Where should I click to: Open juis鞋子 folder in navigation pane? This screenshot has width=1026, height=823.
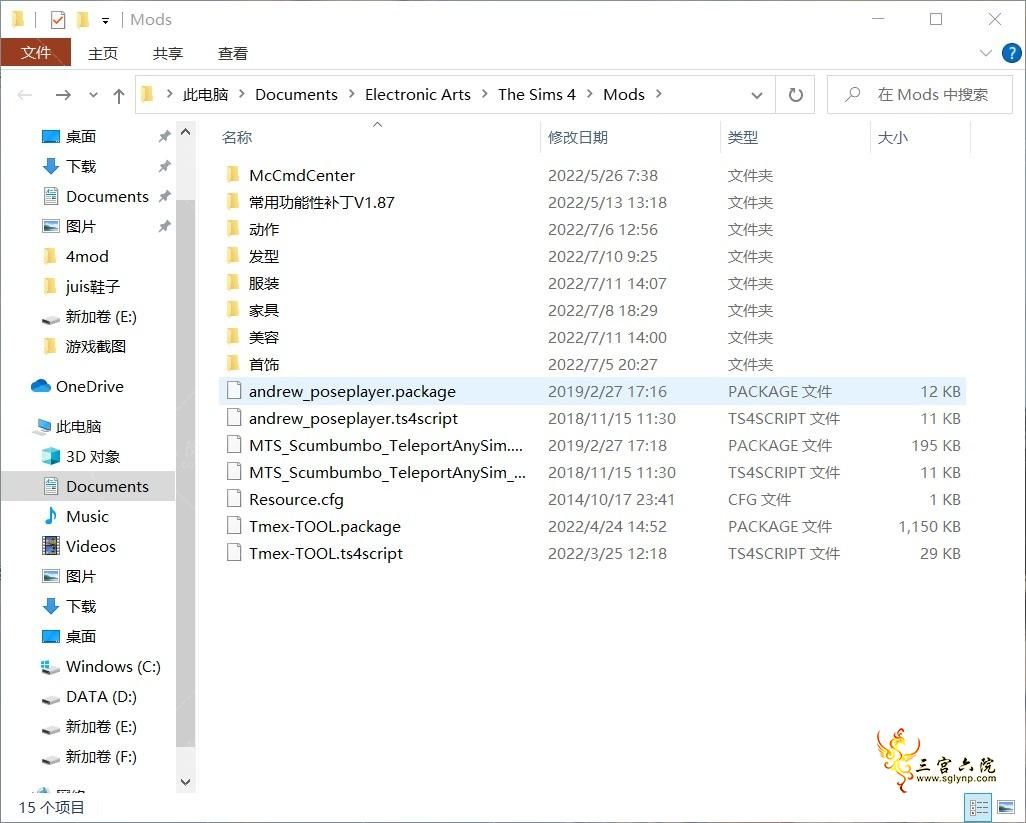click(x=92, y=287)
